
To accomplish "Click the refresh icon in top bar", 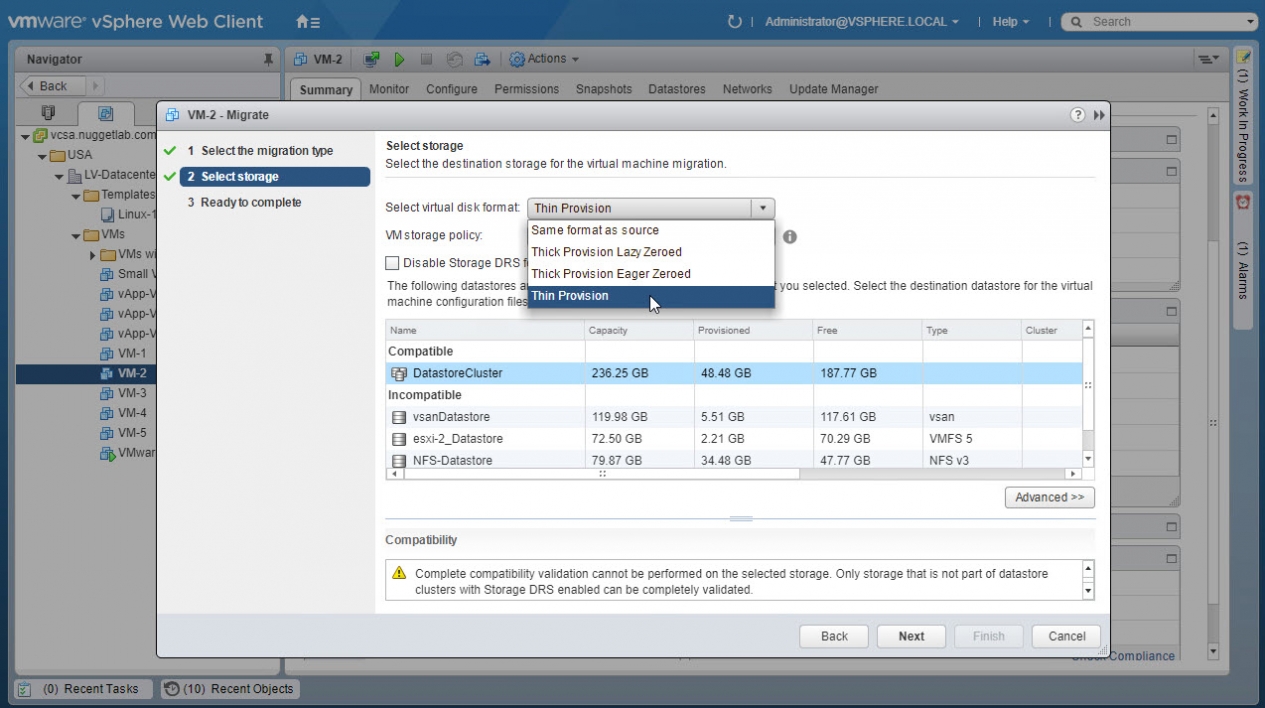I will [x=735, y=21].
